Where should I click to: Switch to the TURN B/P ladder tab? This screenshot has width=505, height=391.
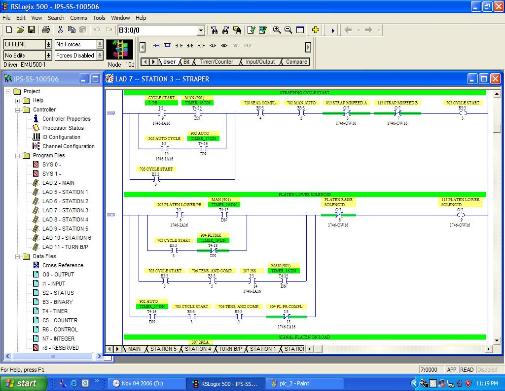click(x=229, y=349)
